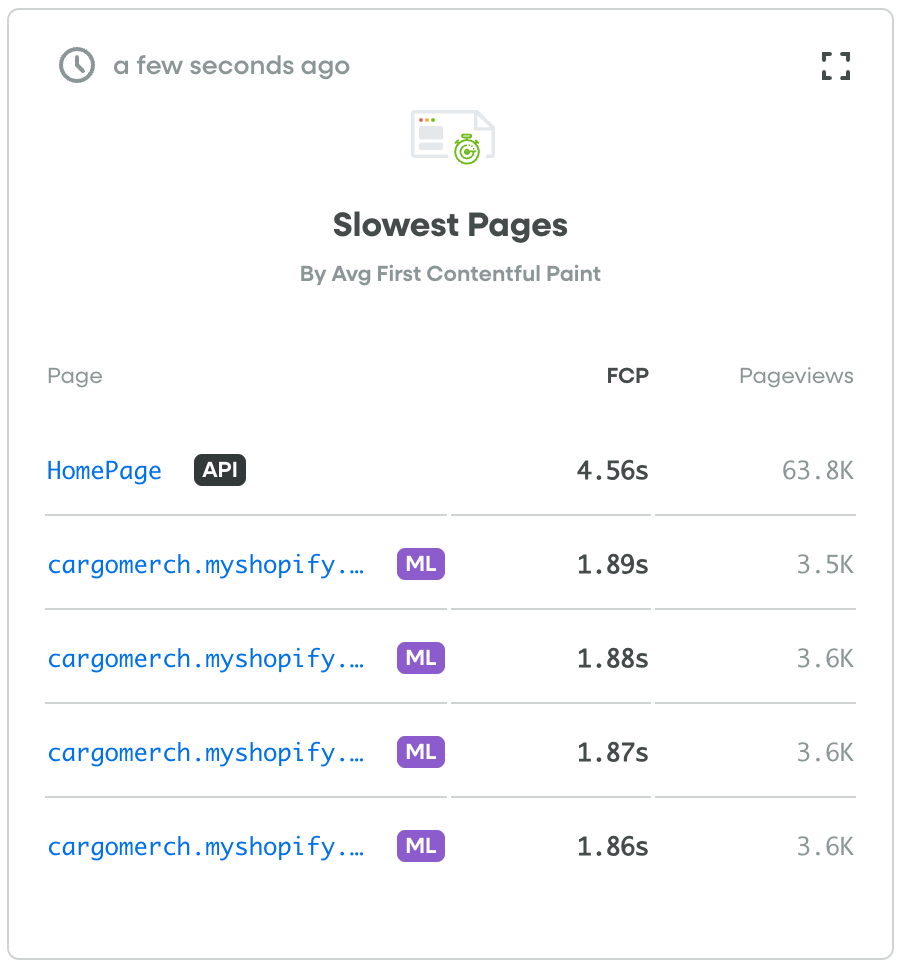Expand widget with the fullscreen icon
The width and height of the screenshot is (900, 966).
pos(835,66)
